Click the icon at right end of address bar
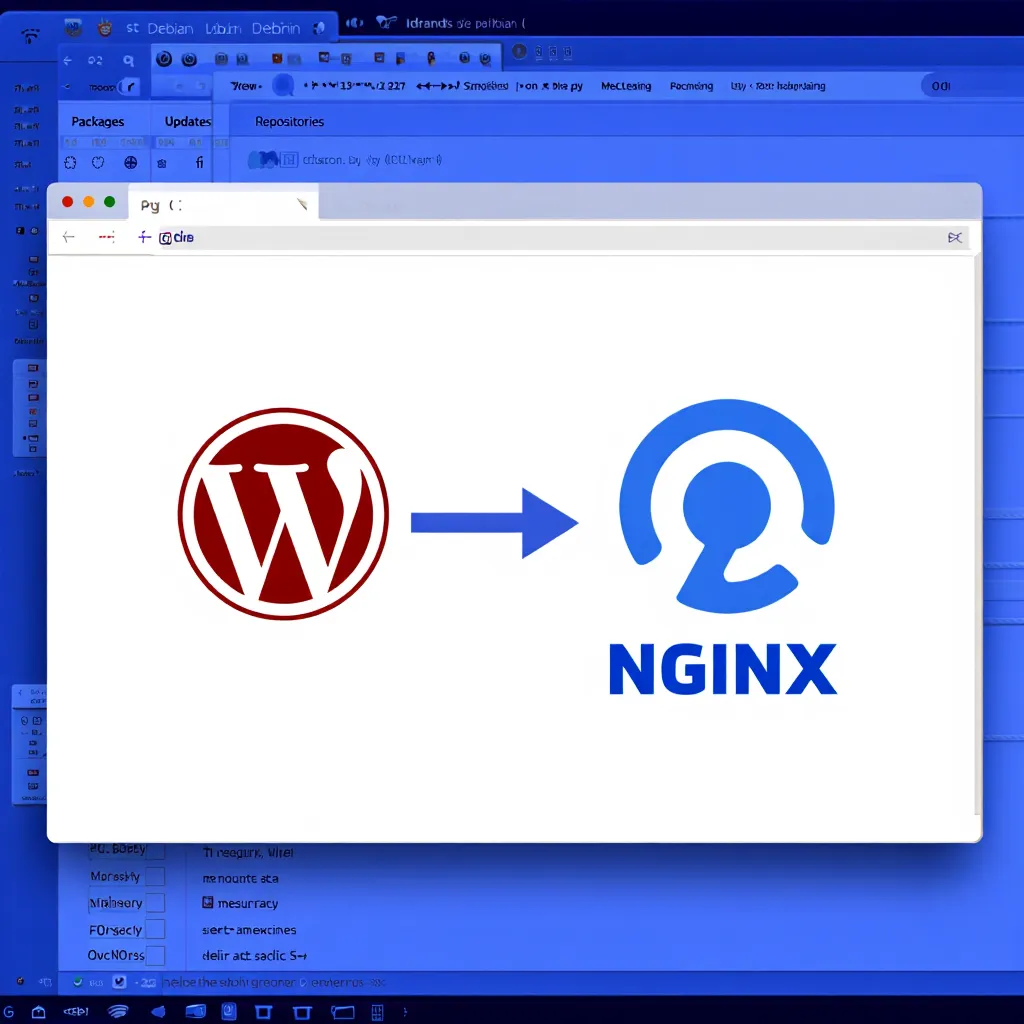The height and width of the screenshot is (1024, 1024). pyautogui.click(x=954, y=237)
